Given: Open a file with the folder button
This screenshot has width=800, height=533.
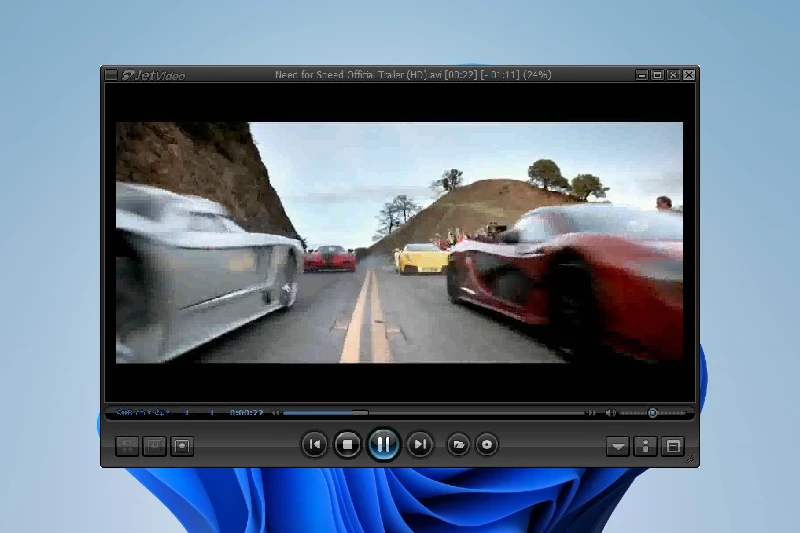Looking at the screenshot, I should pos(458,445).
